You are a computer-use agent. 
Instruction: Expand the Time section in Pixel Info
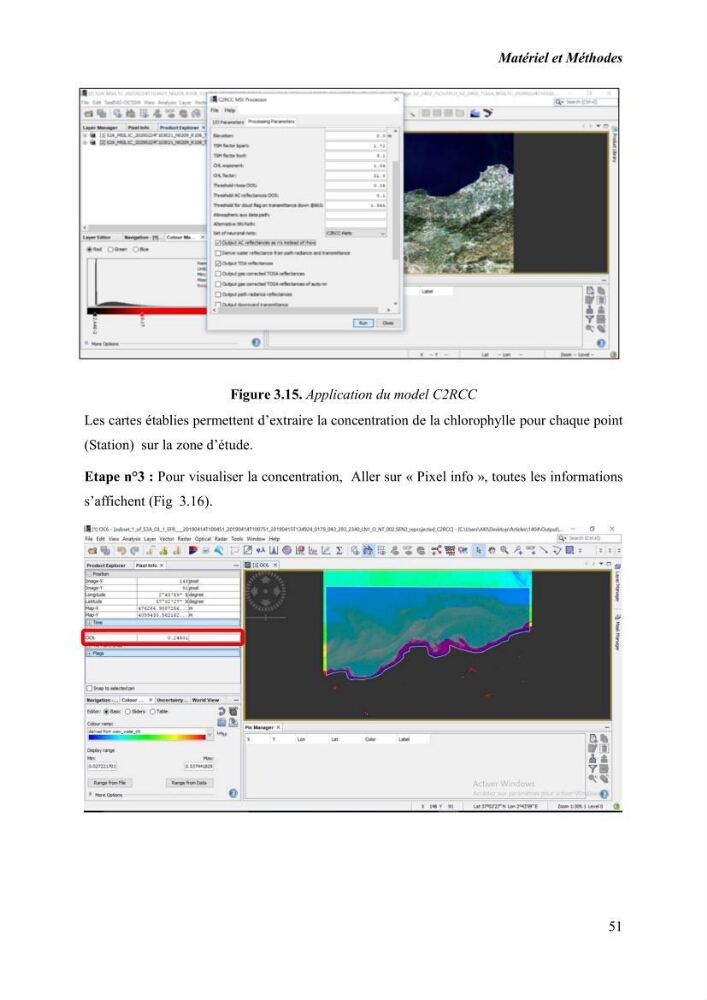coord(89,622)
